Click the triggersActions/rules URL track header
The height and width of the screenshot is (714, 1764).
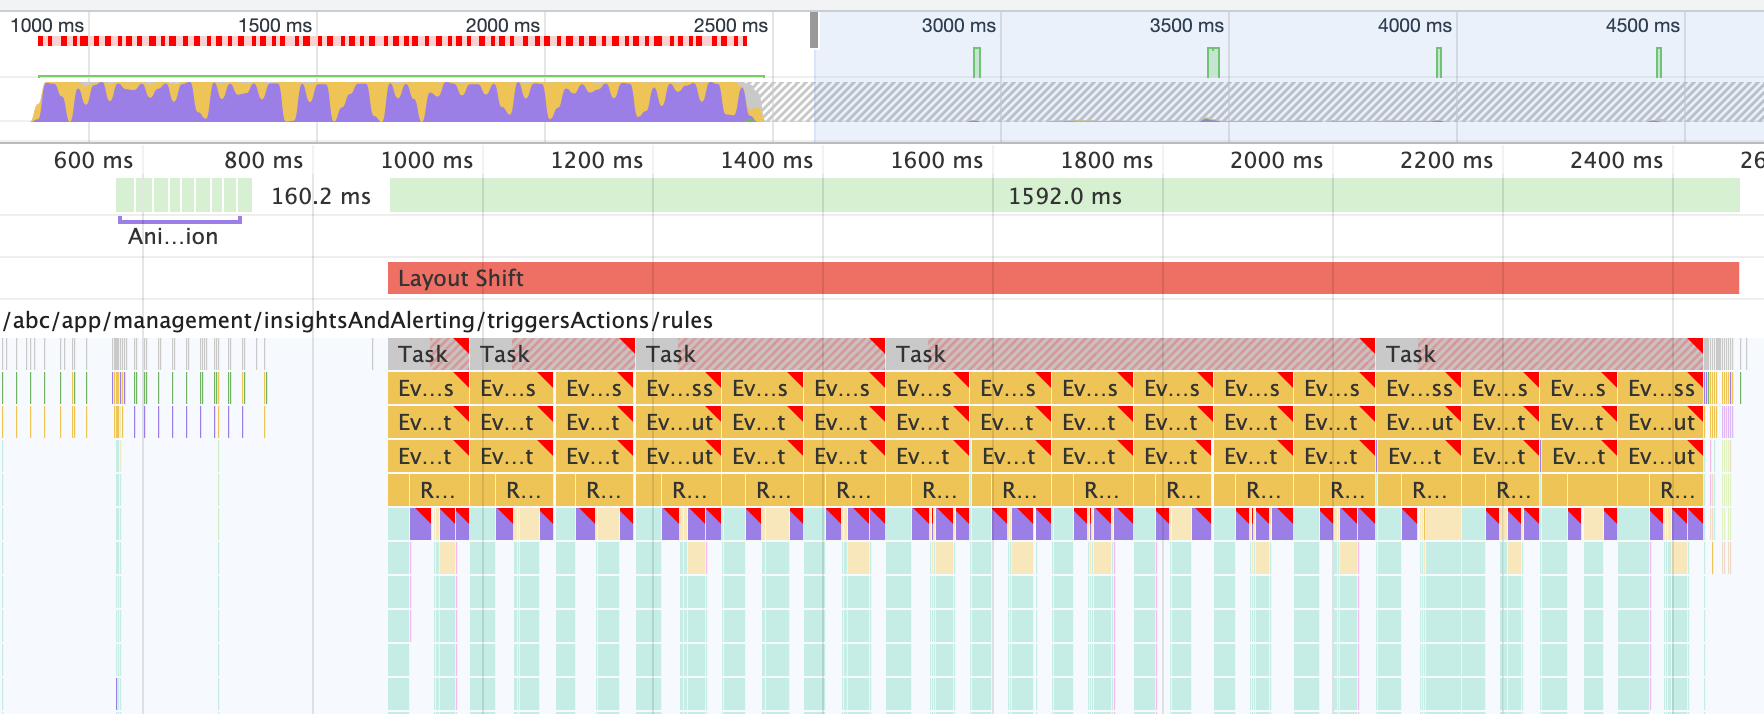[358, 320]
